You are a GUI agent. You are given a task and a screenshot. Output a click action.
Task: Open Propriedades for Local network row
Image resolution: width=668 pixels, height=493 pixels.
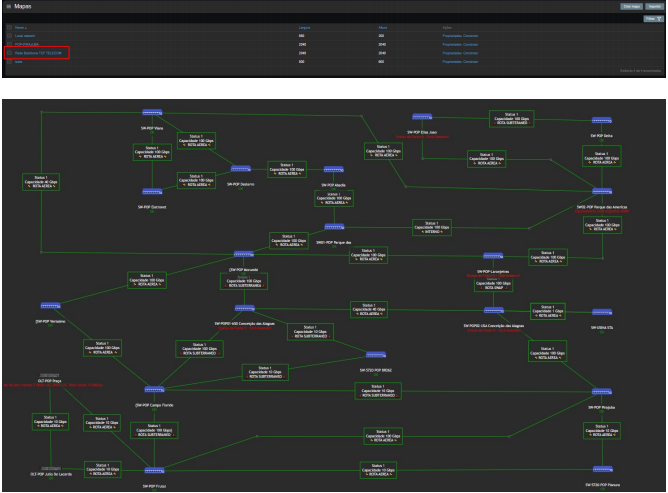tap(452, 36)
